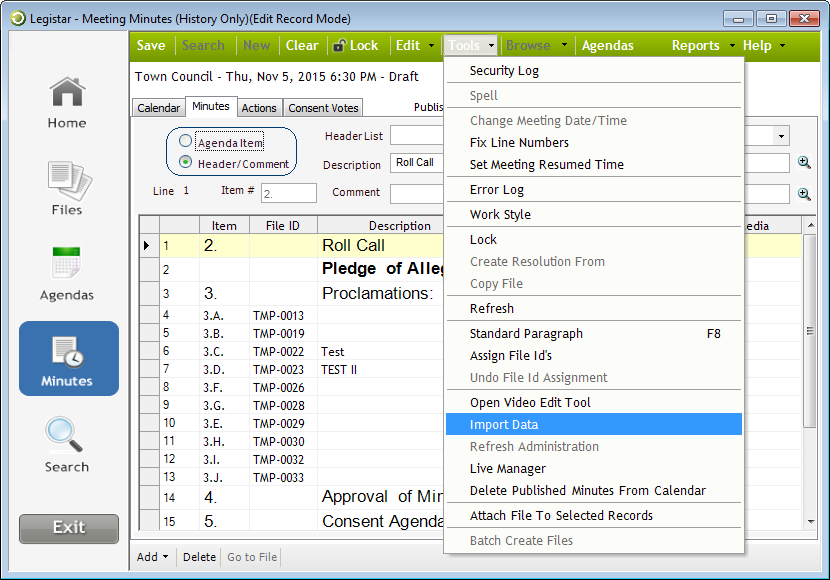
Task: Launch Live Manager from menu
Action: coord(594,468)
